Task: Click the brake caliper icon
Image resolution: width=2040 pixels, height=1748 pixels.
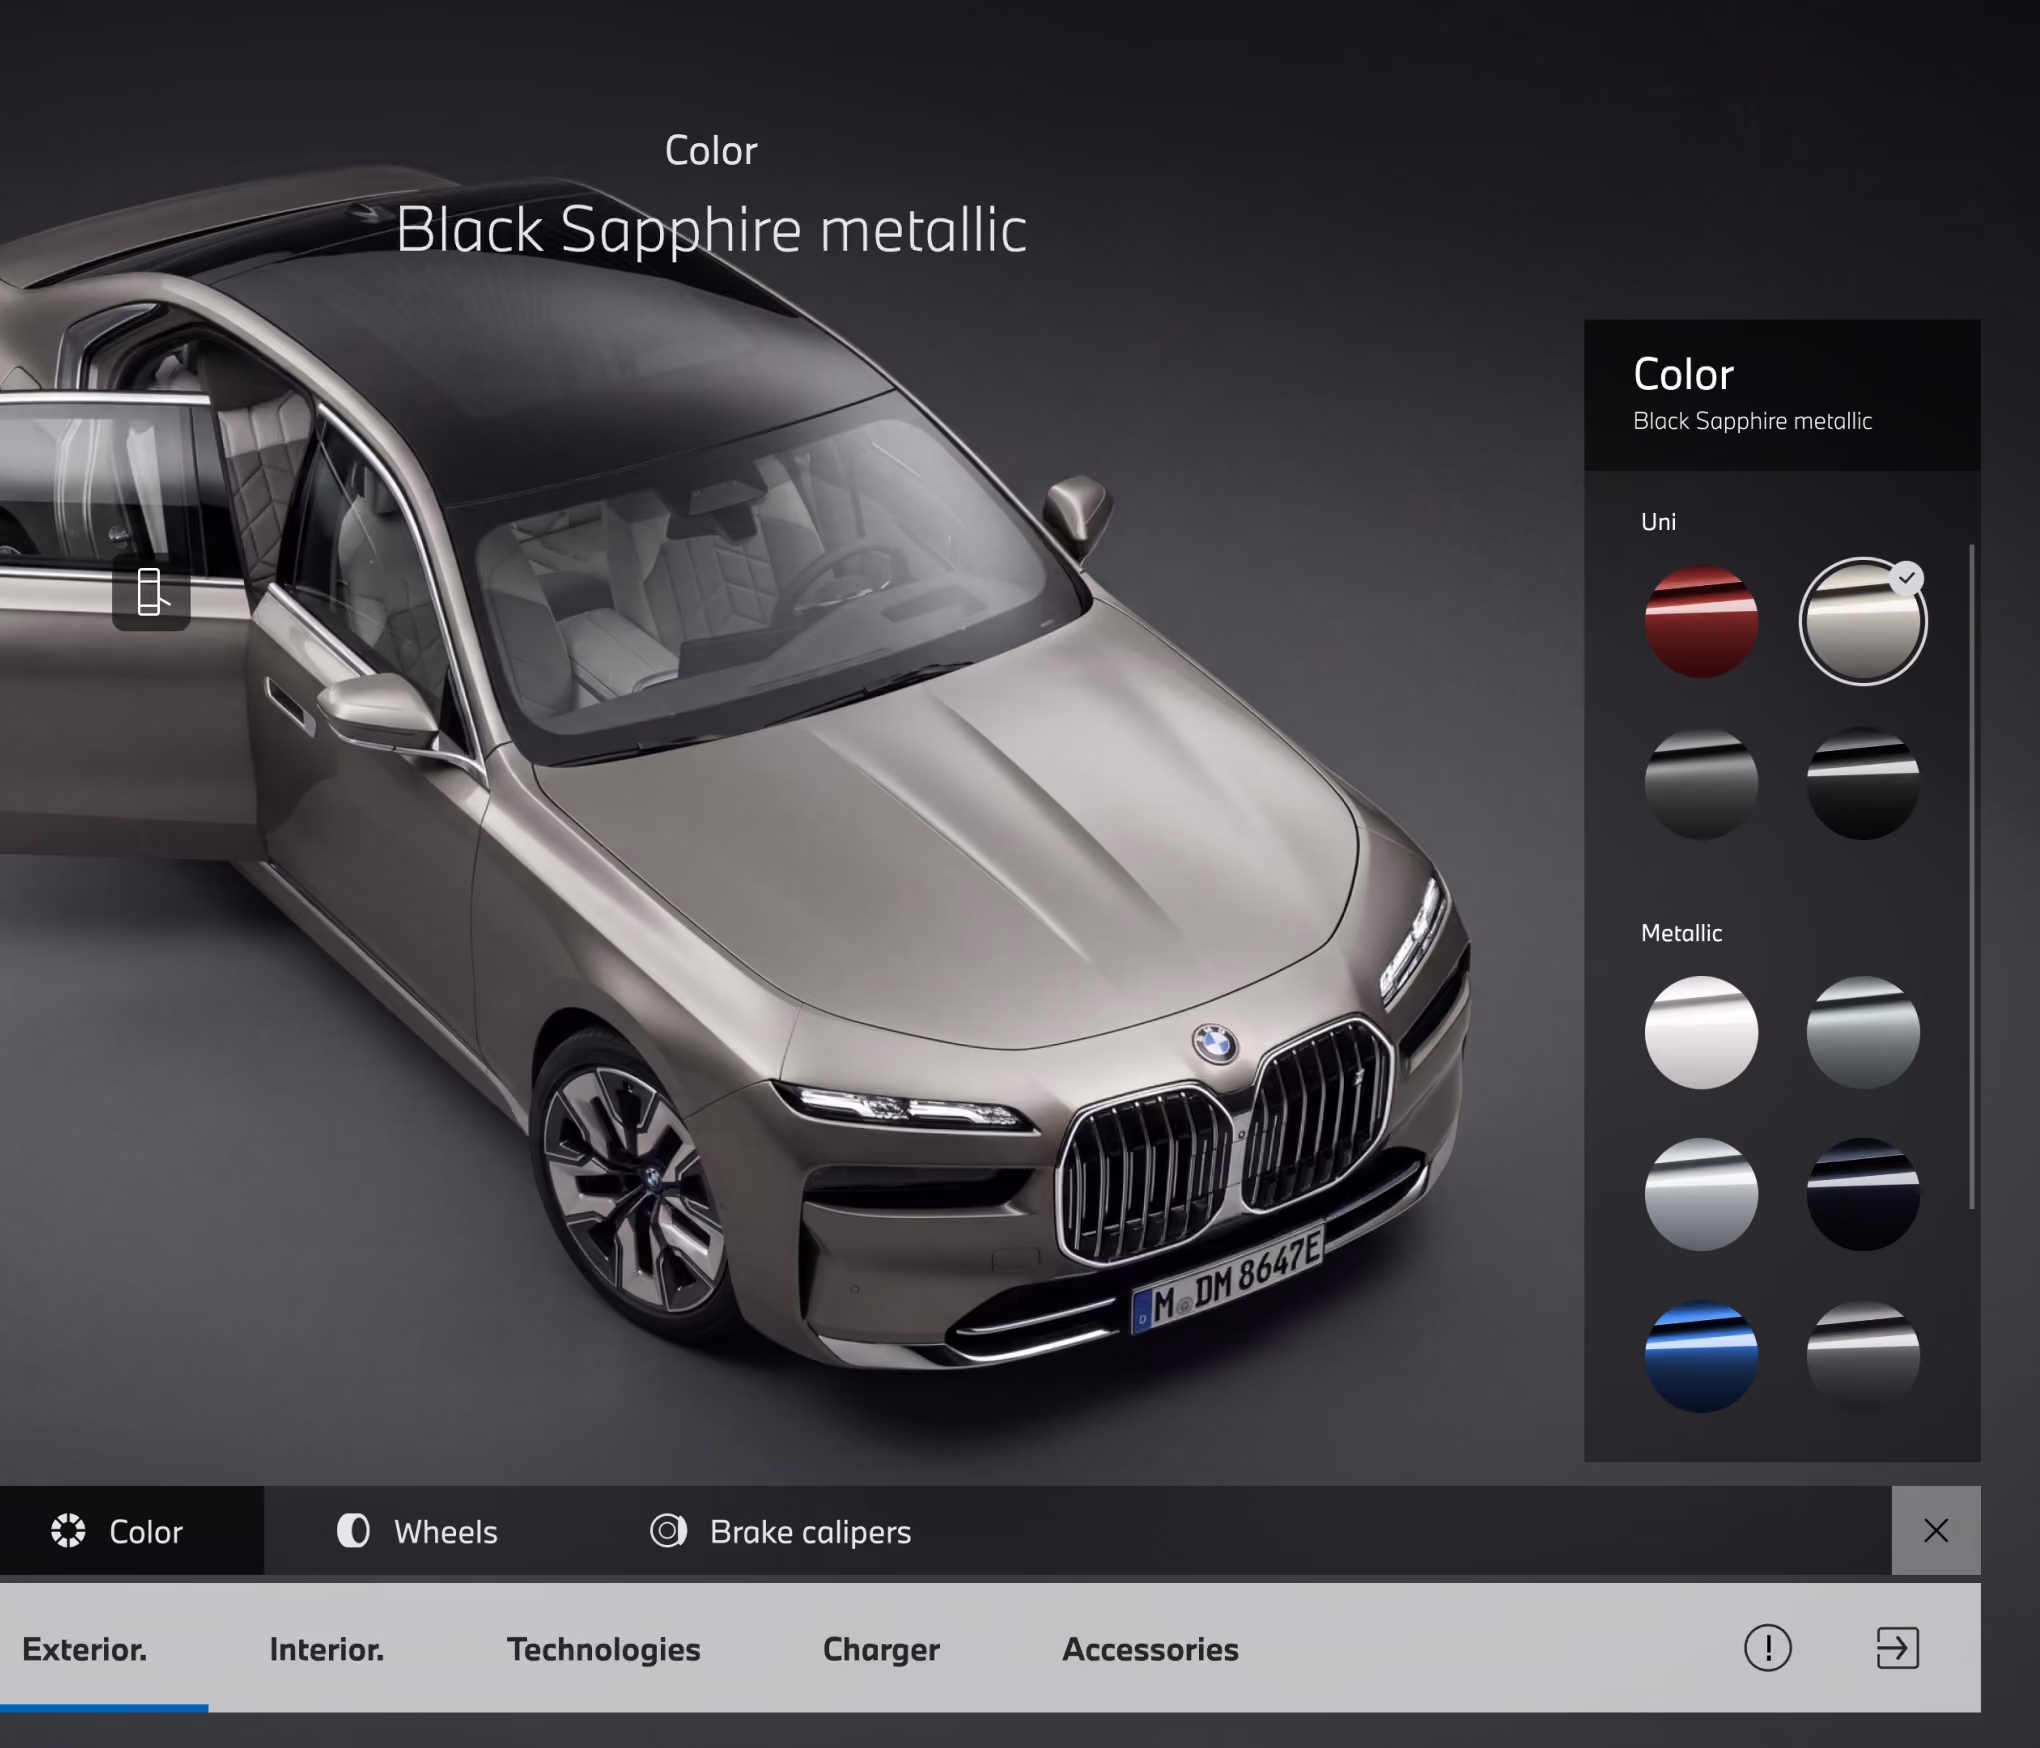Action: point(668,1531)
